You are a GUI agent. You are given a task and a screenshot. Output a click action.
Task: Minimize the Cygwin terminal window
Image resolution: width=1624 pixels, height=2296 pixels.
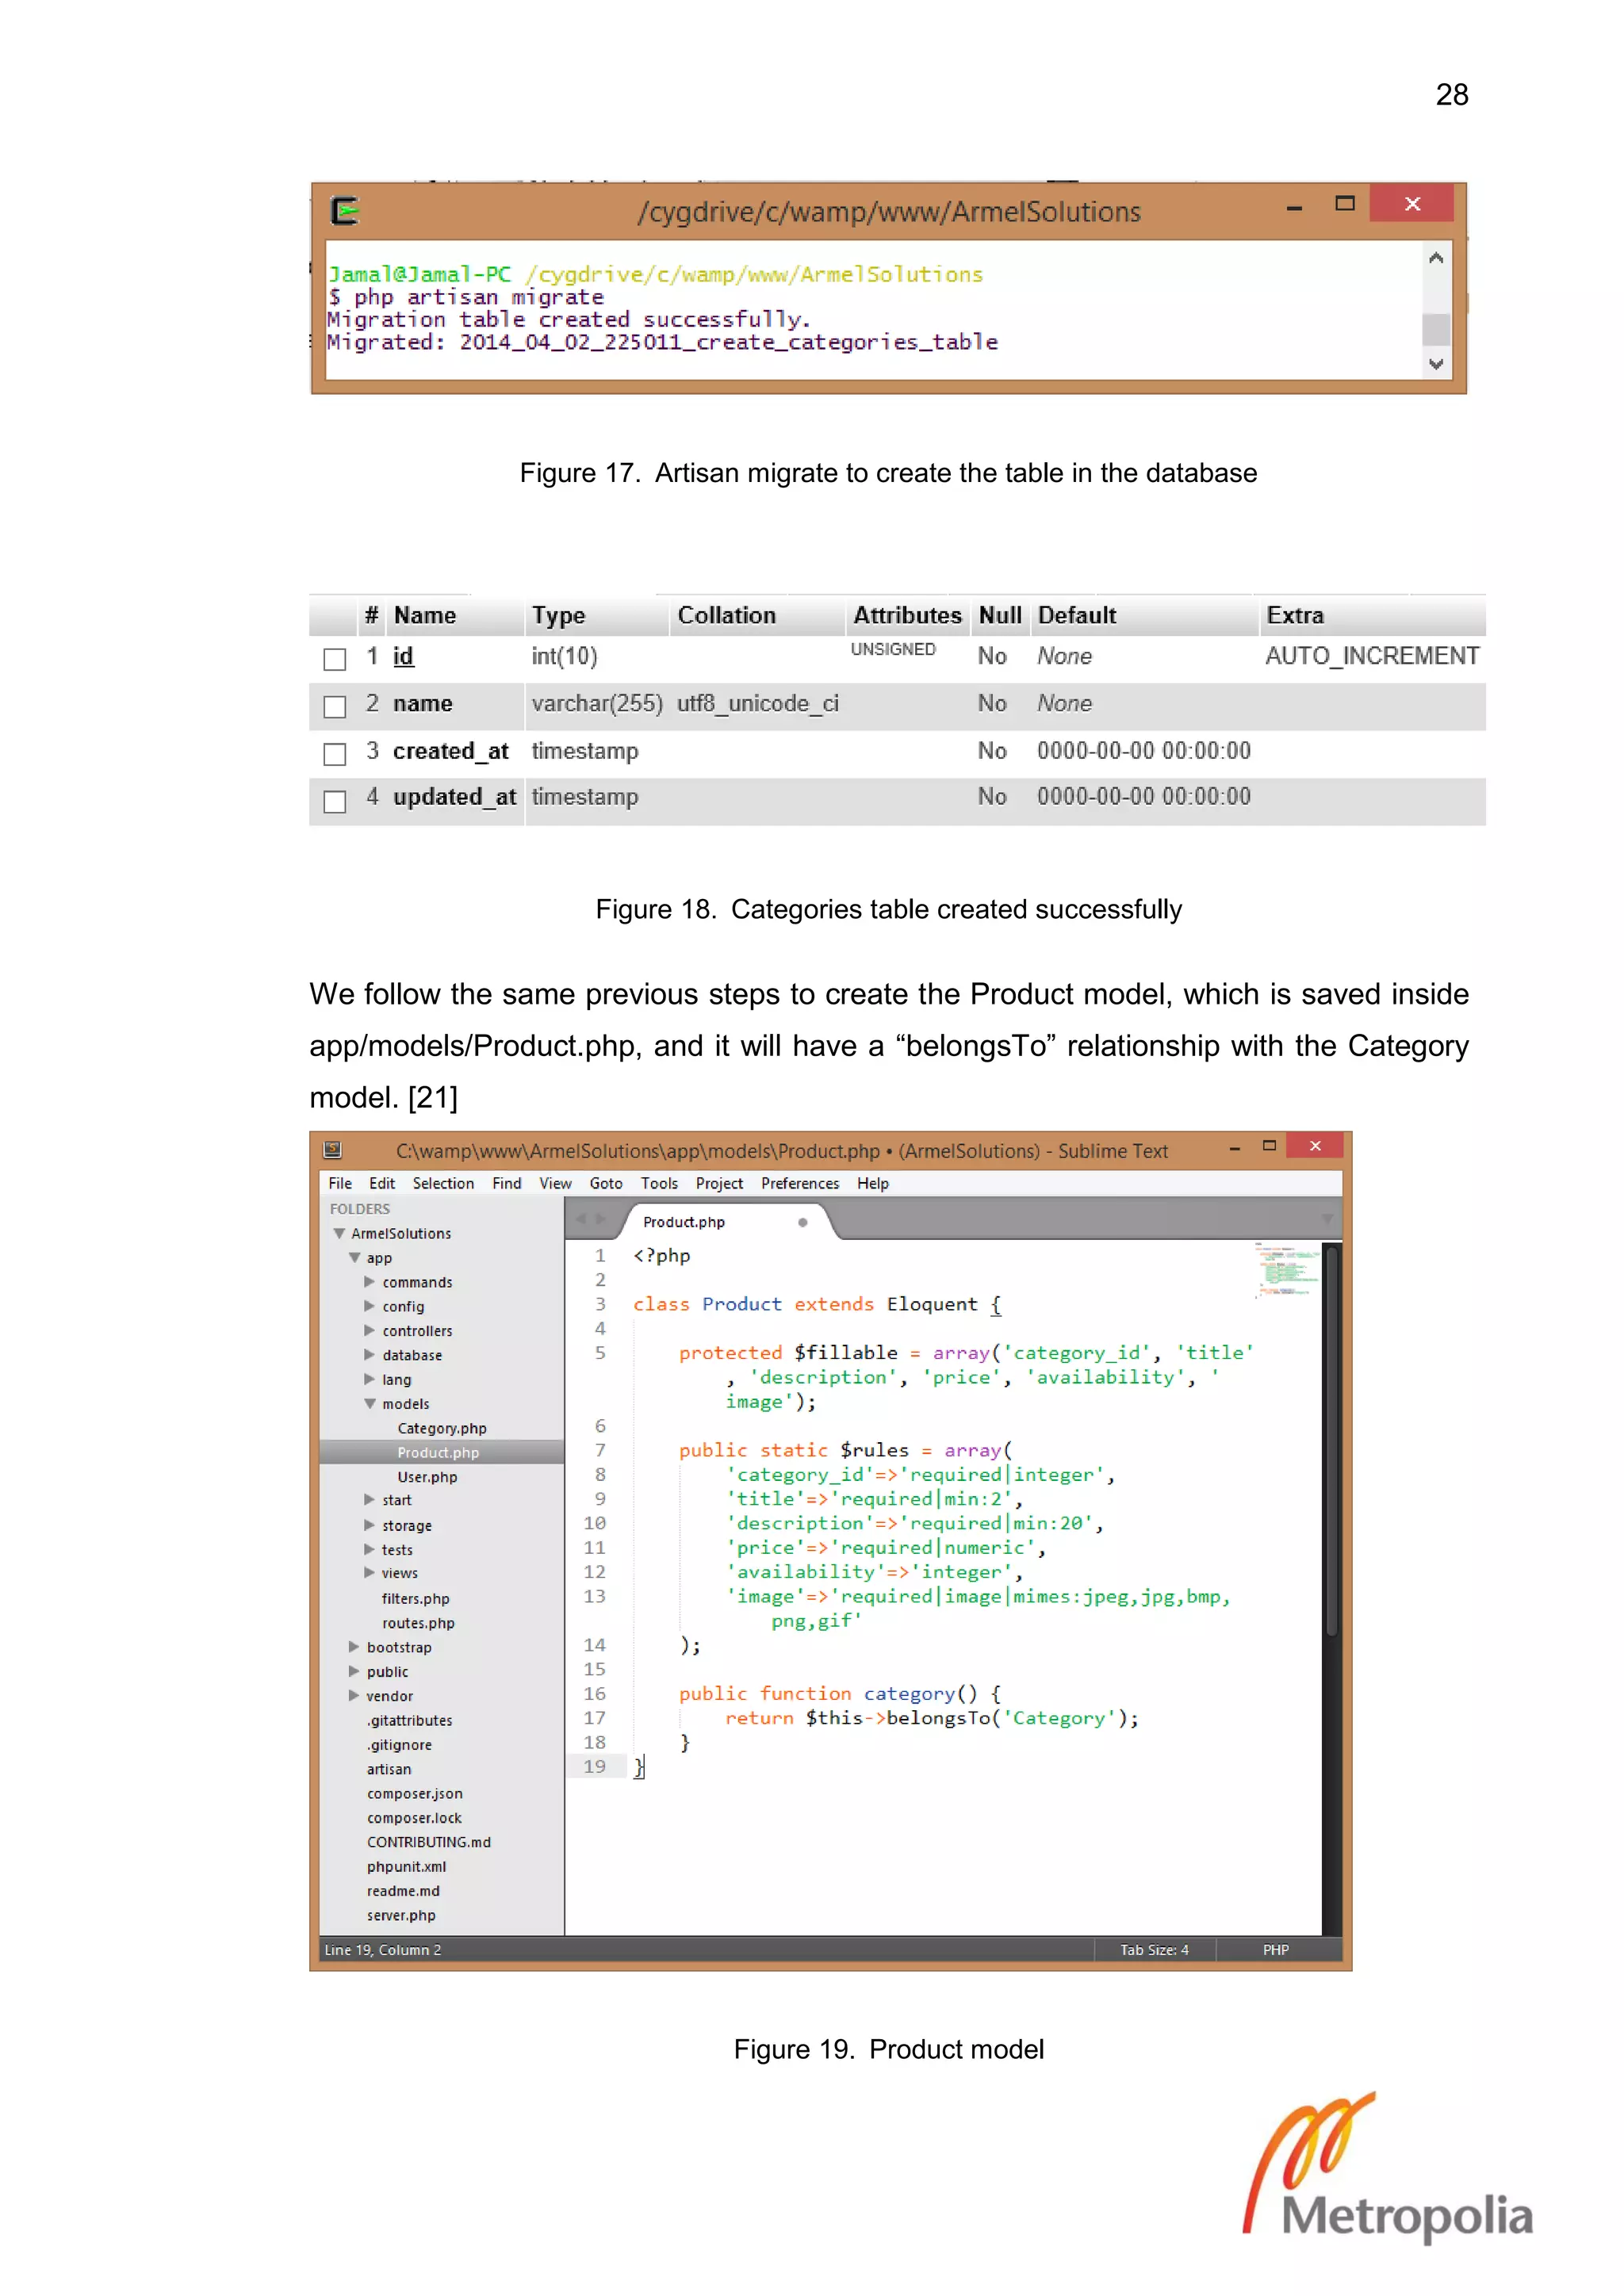[1294, 207]
